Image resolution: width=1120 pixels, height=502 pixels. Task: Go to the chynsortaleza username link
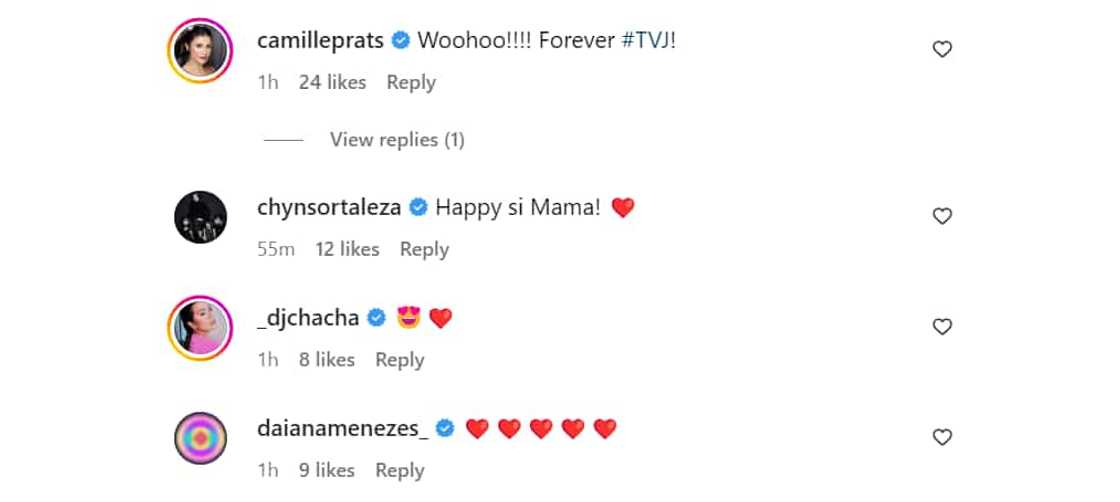[329, 208]
